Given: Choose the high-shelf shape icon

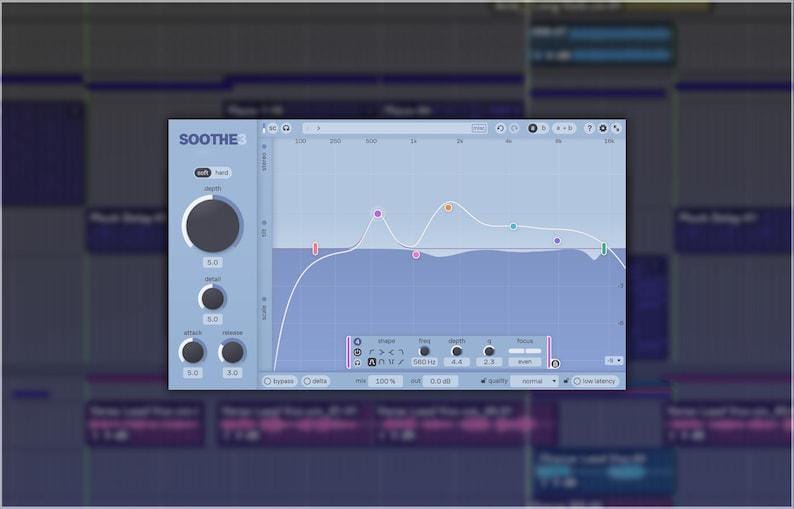Looking at the screenshot, I should point(391,352).
